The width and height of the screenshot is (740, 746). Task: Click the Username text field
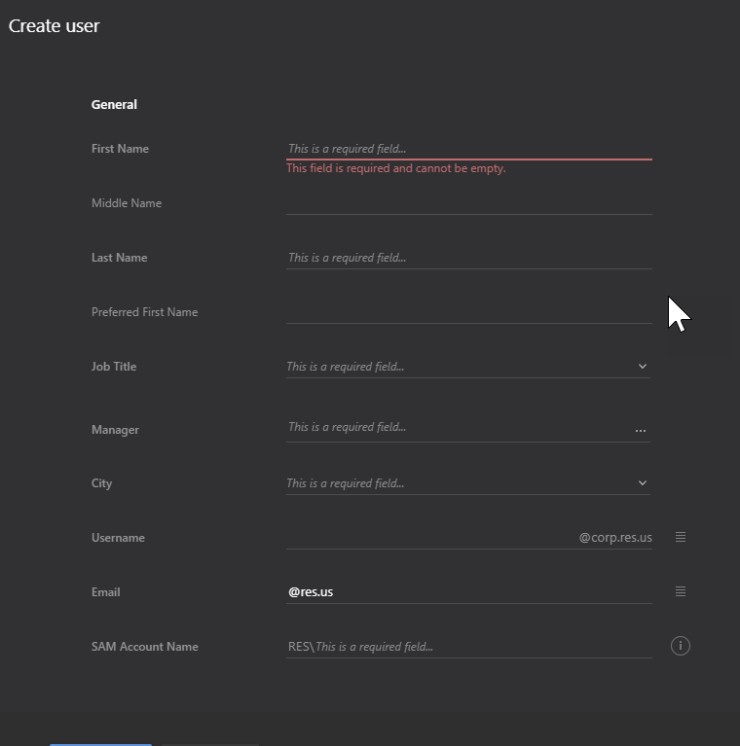click(x=430, y=537)
